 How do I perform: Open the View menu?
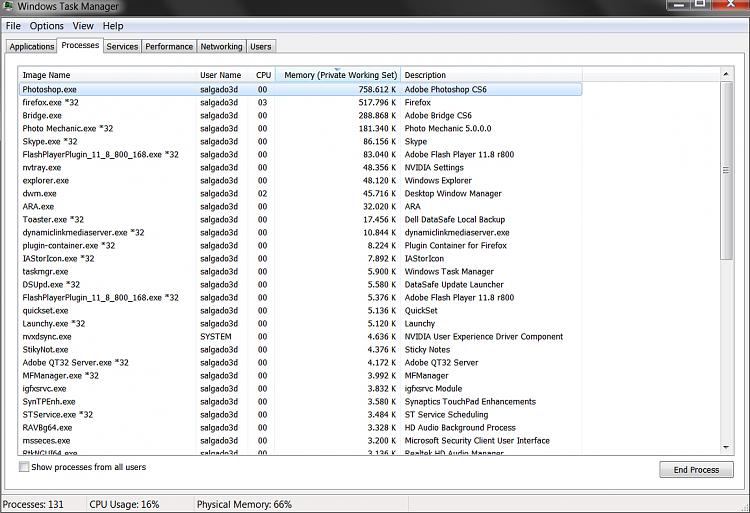coord(83,26)
